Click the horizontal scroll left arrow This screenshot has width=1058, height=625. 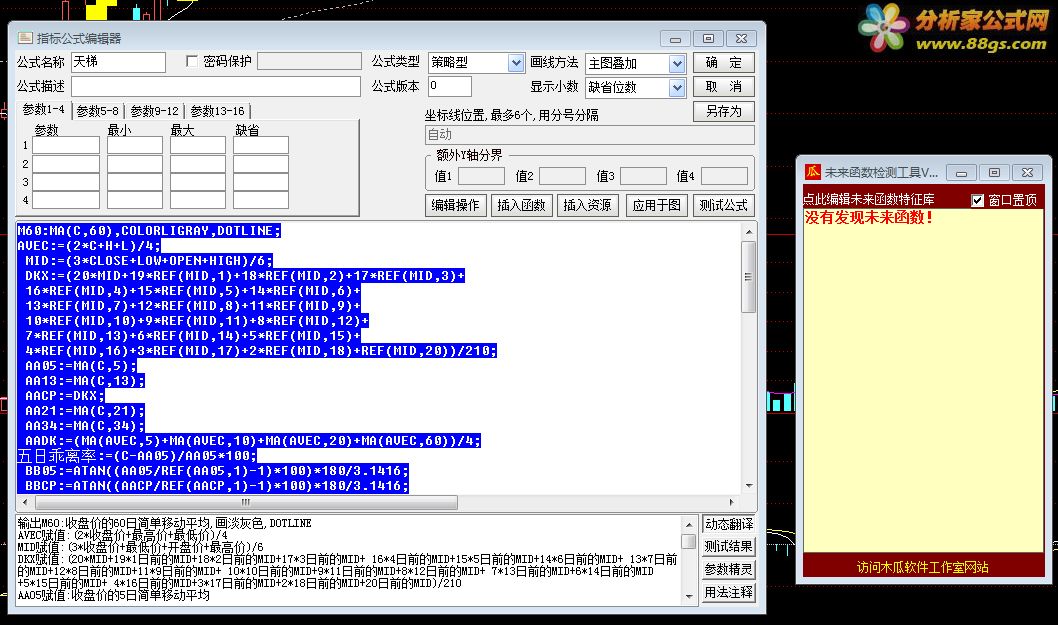coord(25,502)
